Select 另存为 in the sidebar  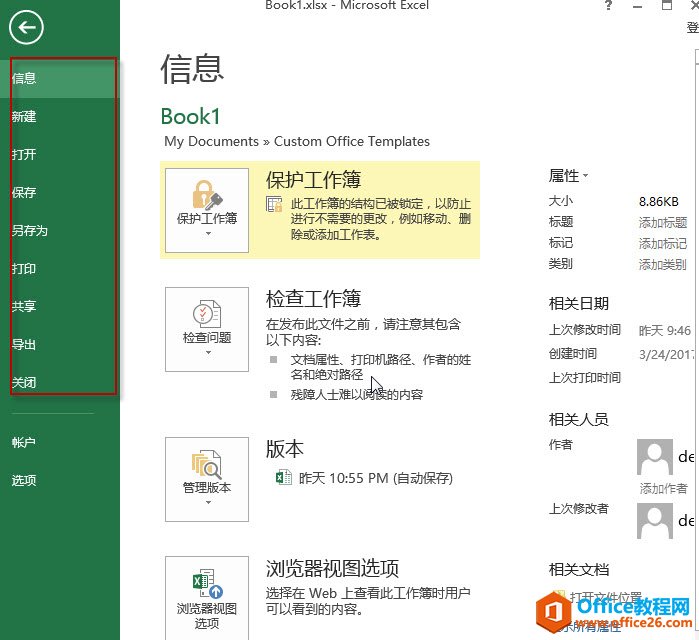coord(30,230)
